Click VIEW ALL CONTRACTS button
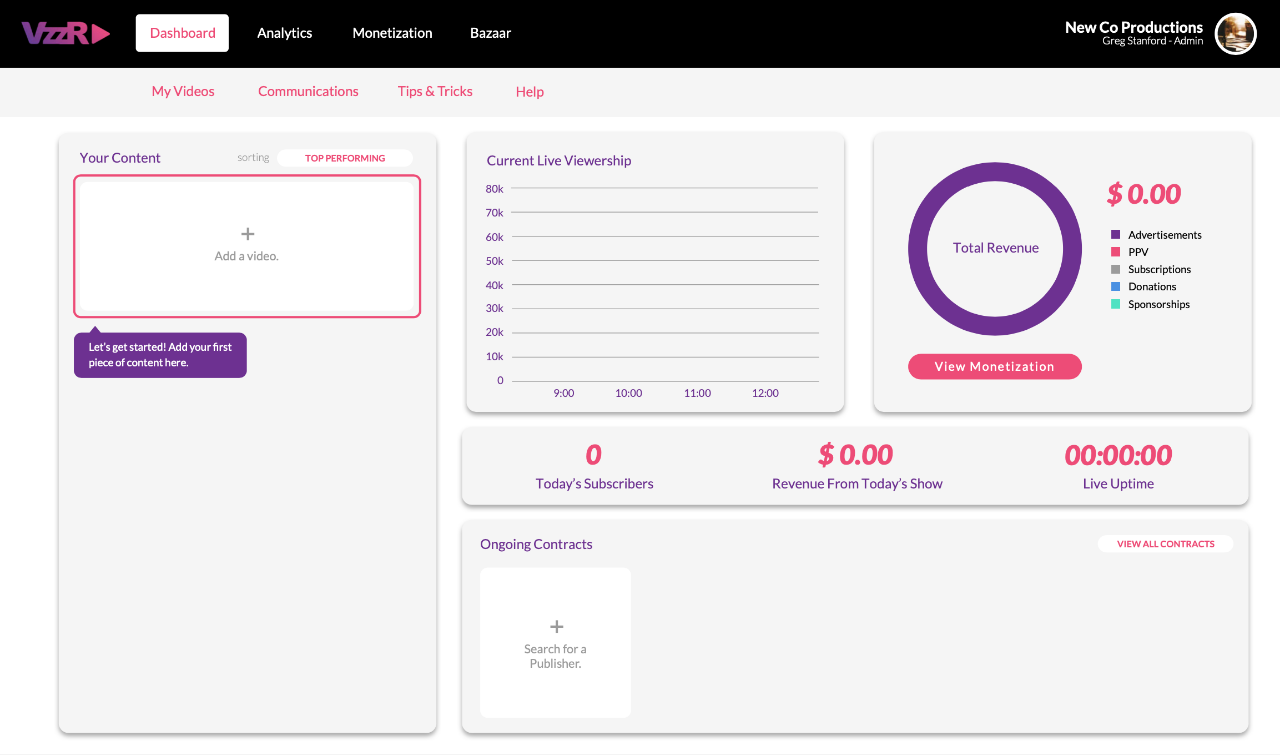 coord(1166,544)
